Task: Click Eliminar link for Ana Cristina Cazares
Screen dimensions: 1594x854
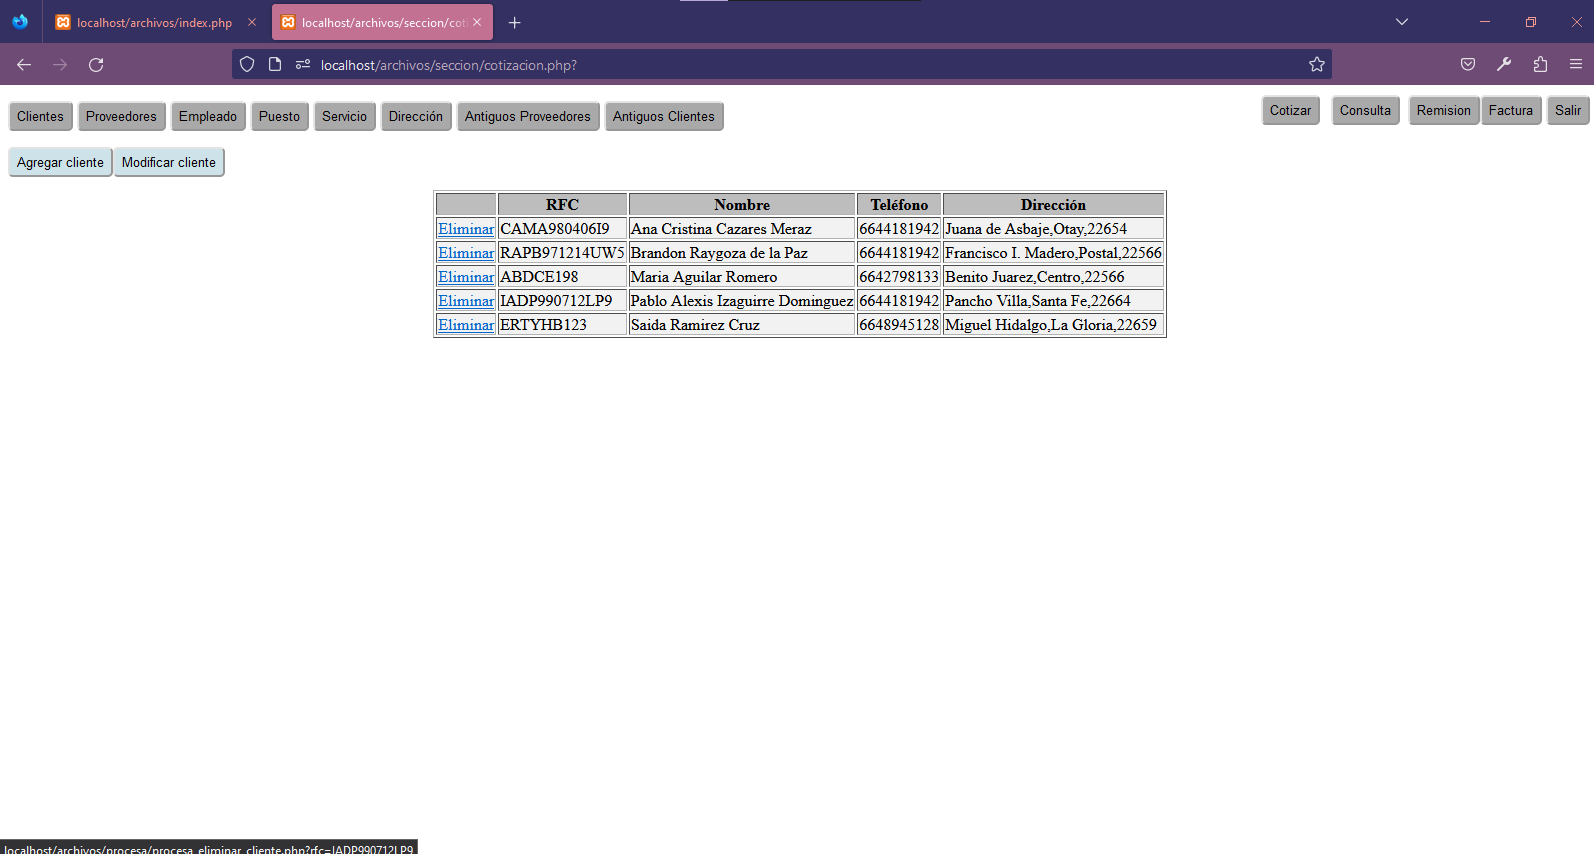Action: click(x=466, y=229)
